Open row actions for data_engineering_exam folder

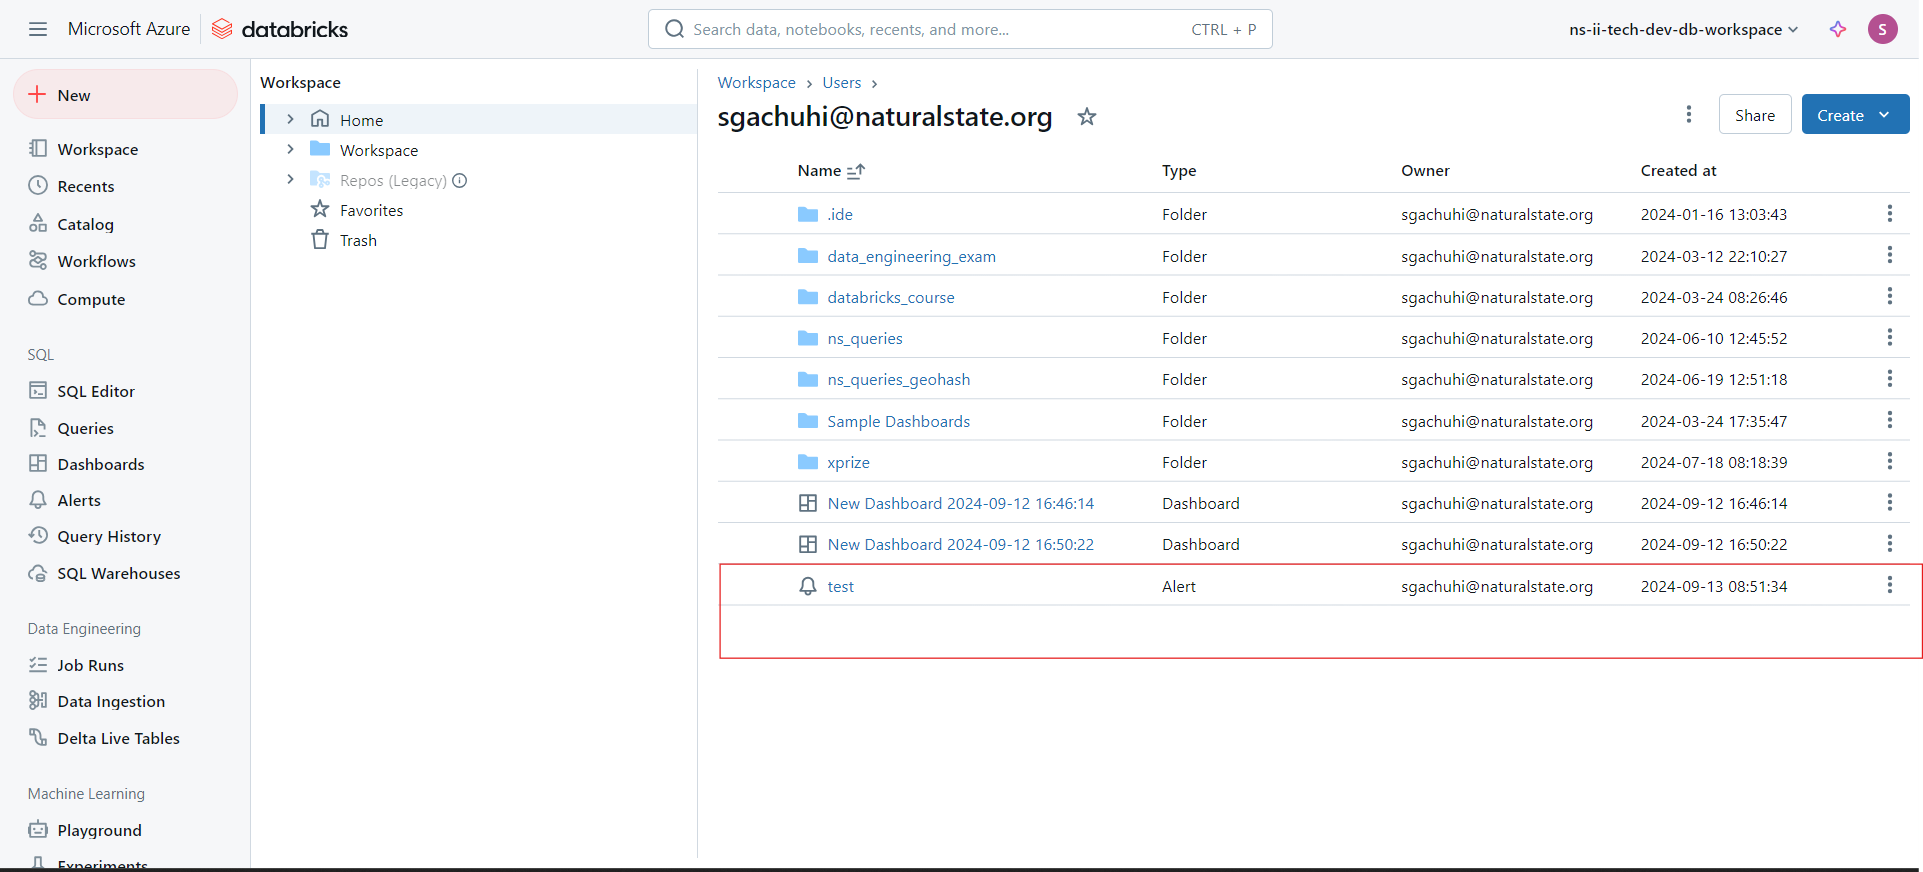coord(1889,255)
